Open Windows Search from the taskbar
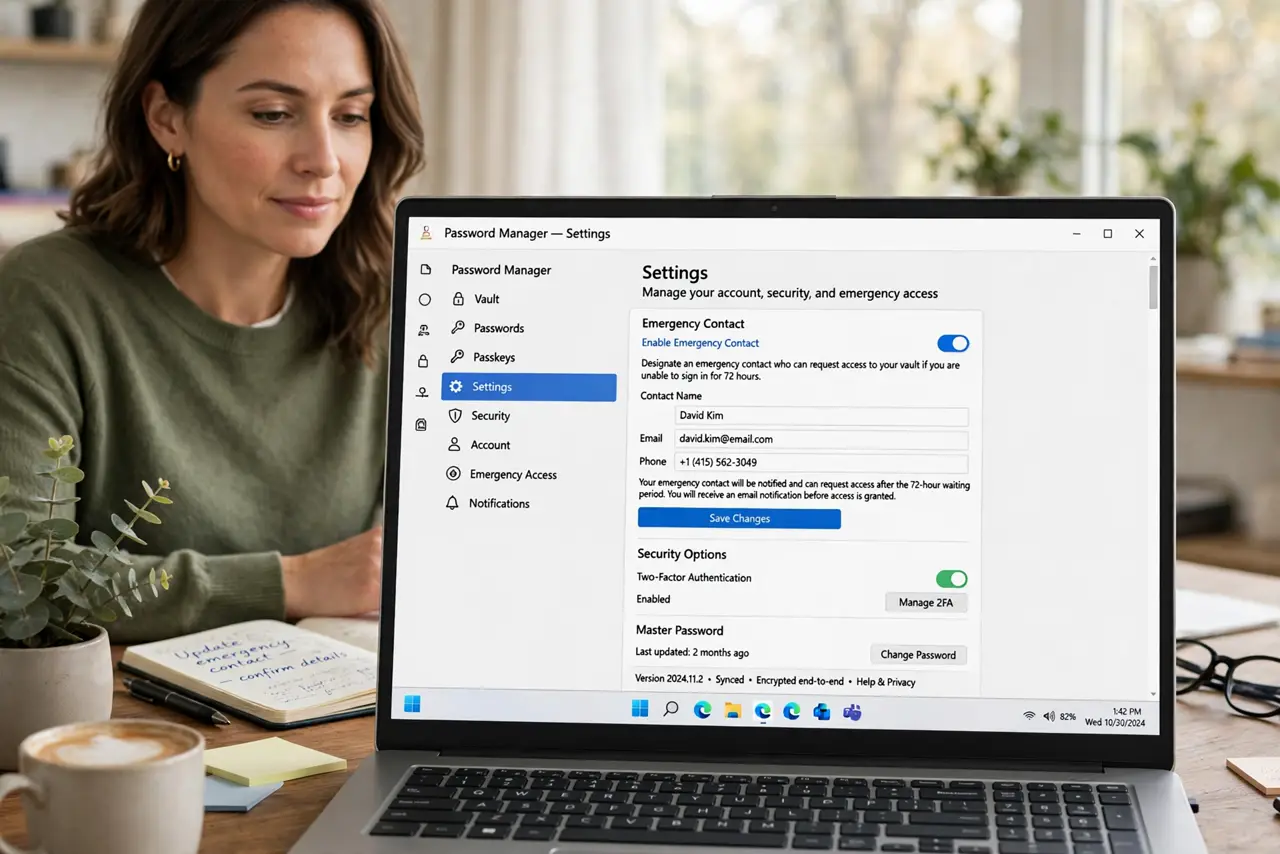 671,709
